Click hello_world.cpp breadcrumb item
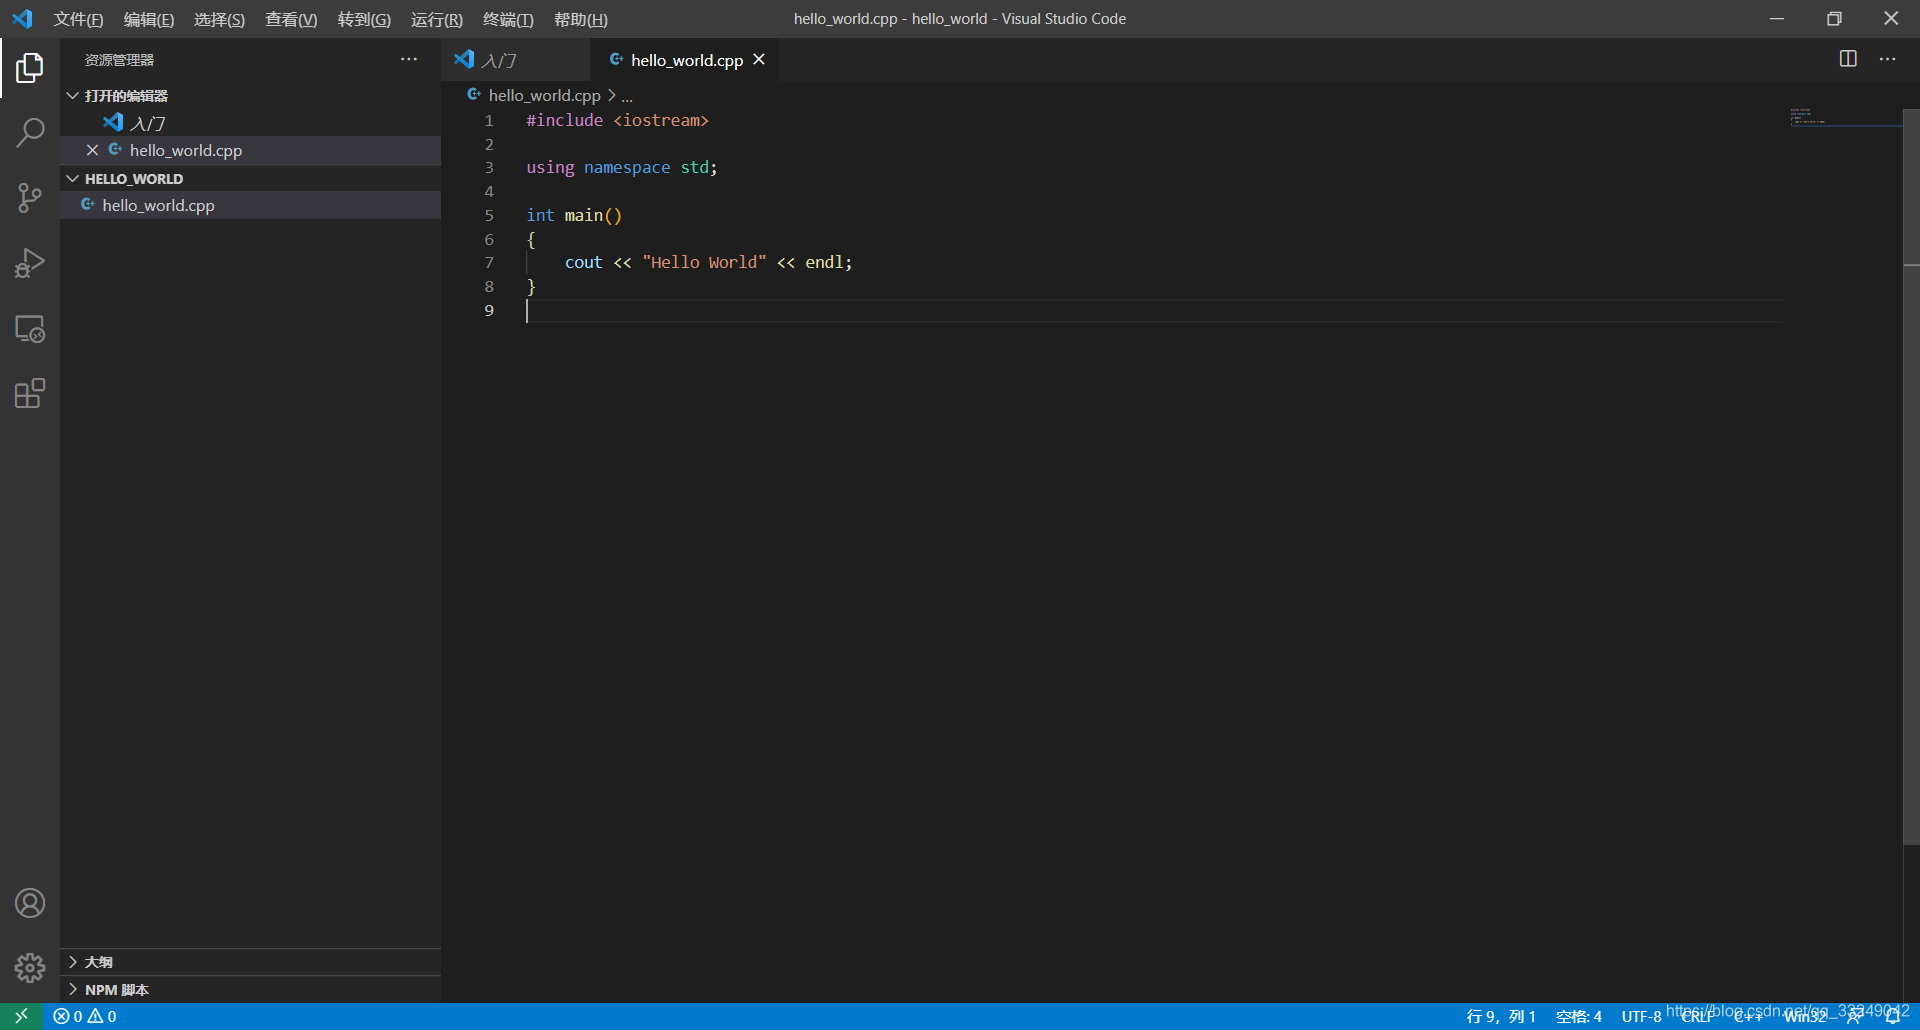The image size is (1920, 1030). click(544, 95)
